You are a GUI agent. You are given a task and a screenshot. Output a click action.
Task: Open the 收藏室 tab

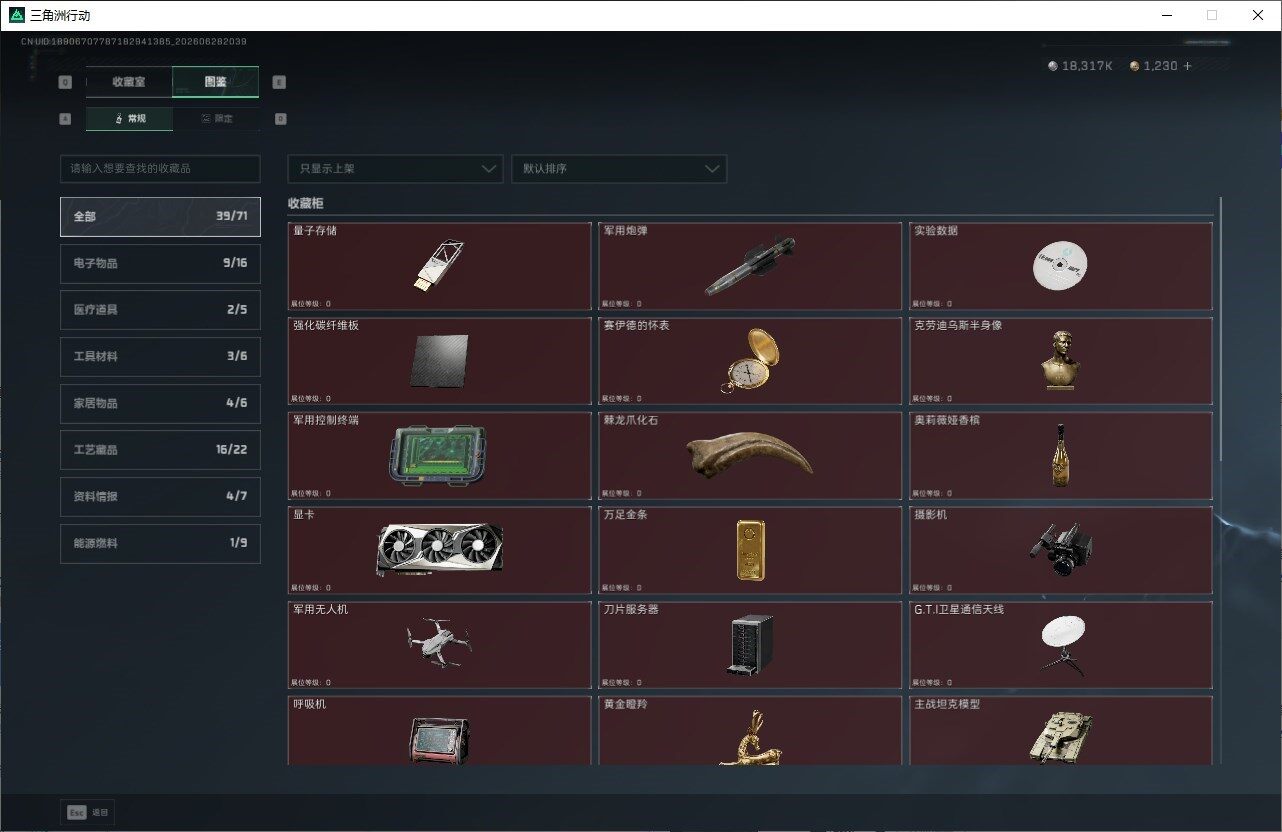pyautogui.click(x=129, y=82)
